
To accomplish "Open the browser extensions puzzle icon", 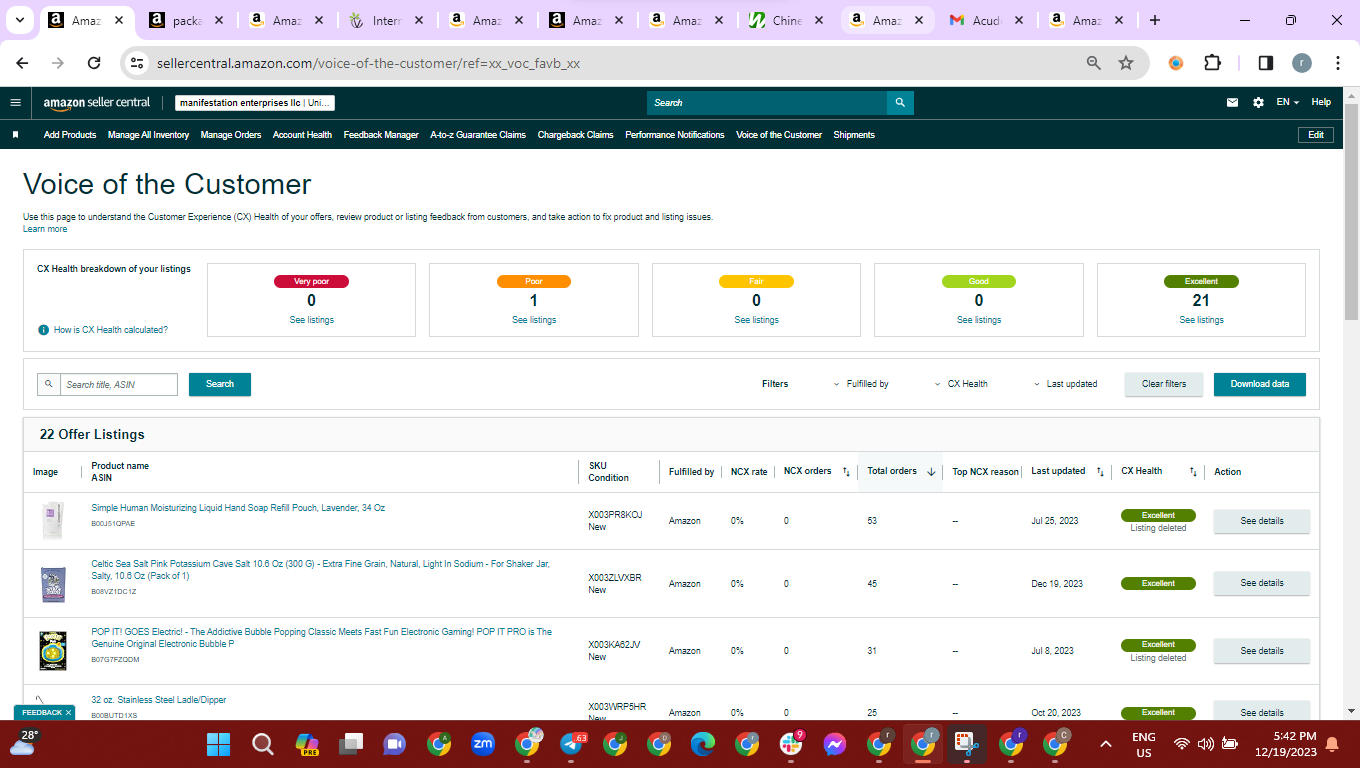I will pyautogui.click(x=1212, y=63).
